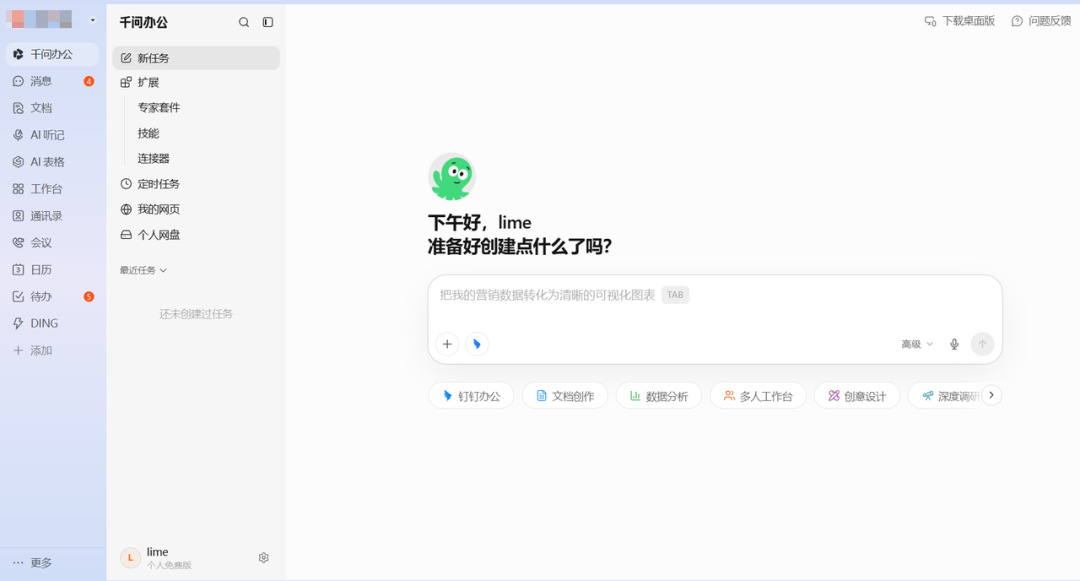Viewport: 1080px width, 581px height.
Task: Open 日历 calendar
Action: pyautogui.click(x=52, y=269)
